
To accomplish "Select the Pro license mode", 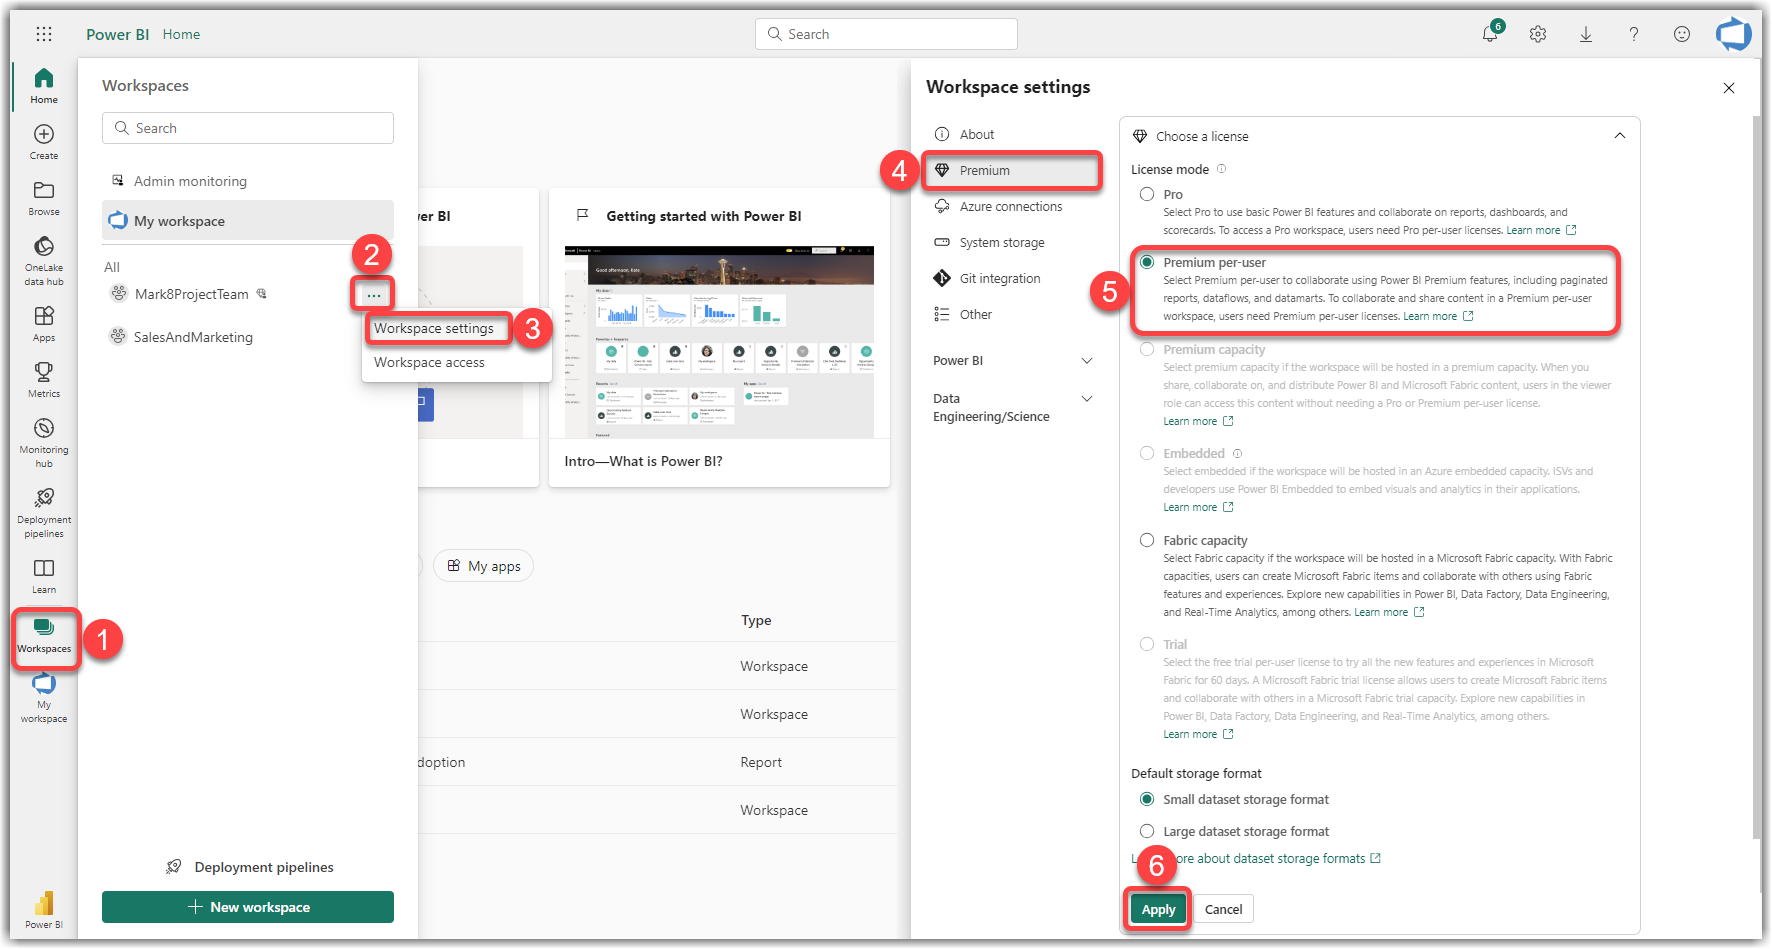I will 1147,194.
